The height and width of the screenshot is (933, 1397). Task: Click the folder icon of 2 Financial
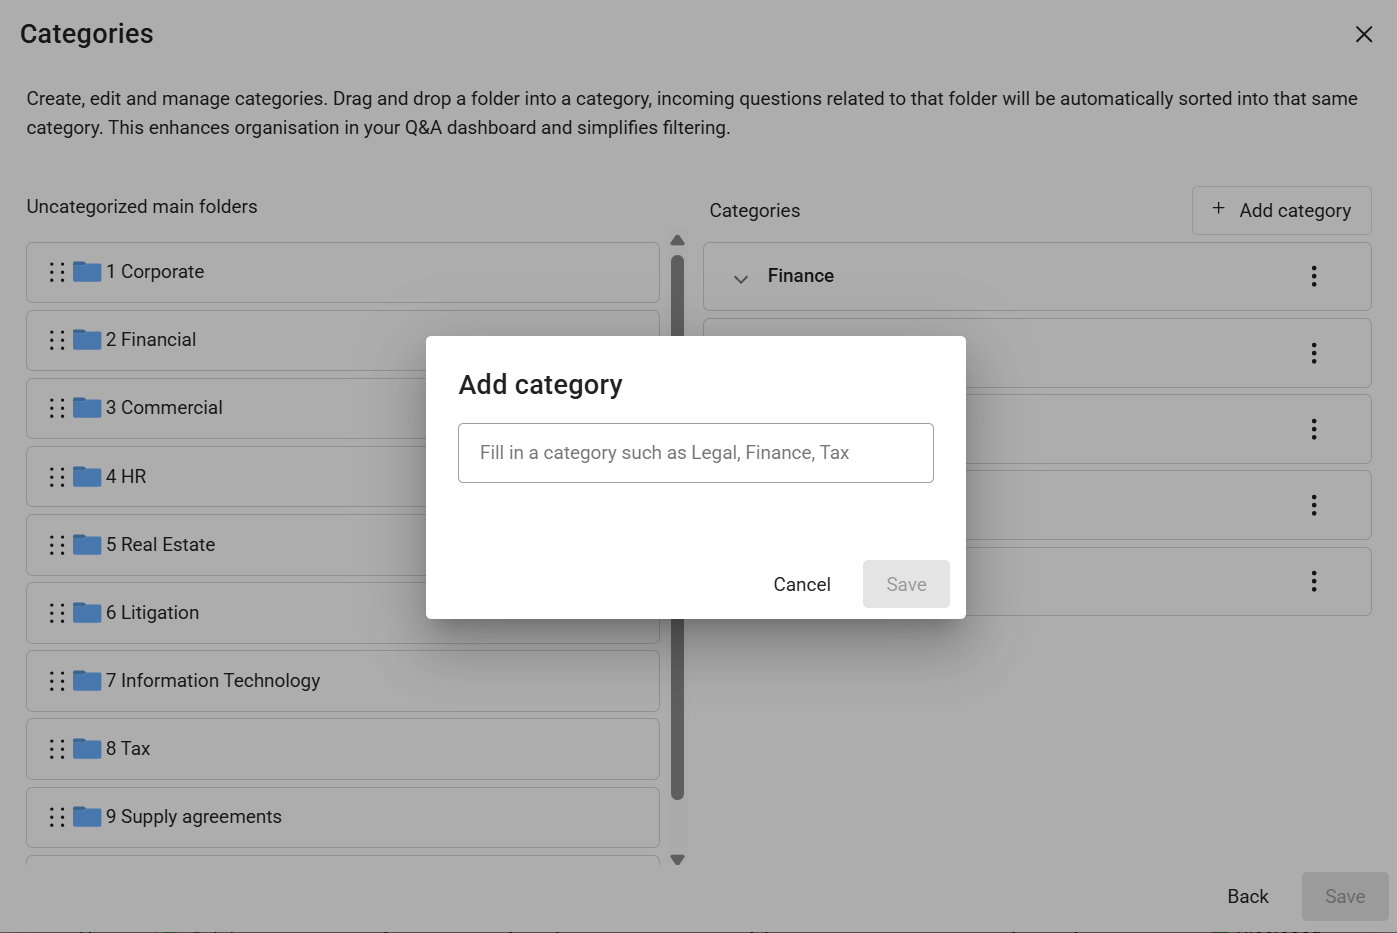[87, 340]
